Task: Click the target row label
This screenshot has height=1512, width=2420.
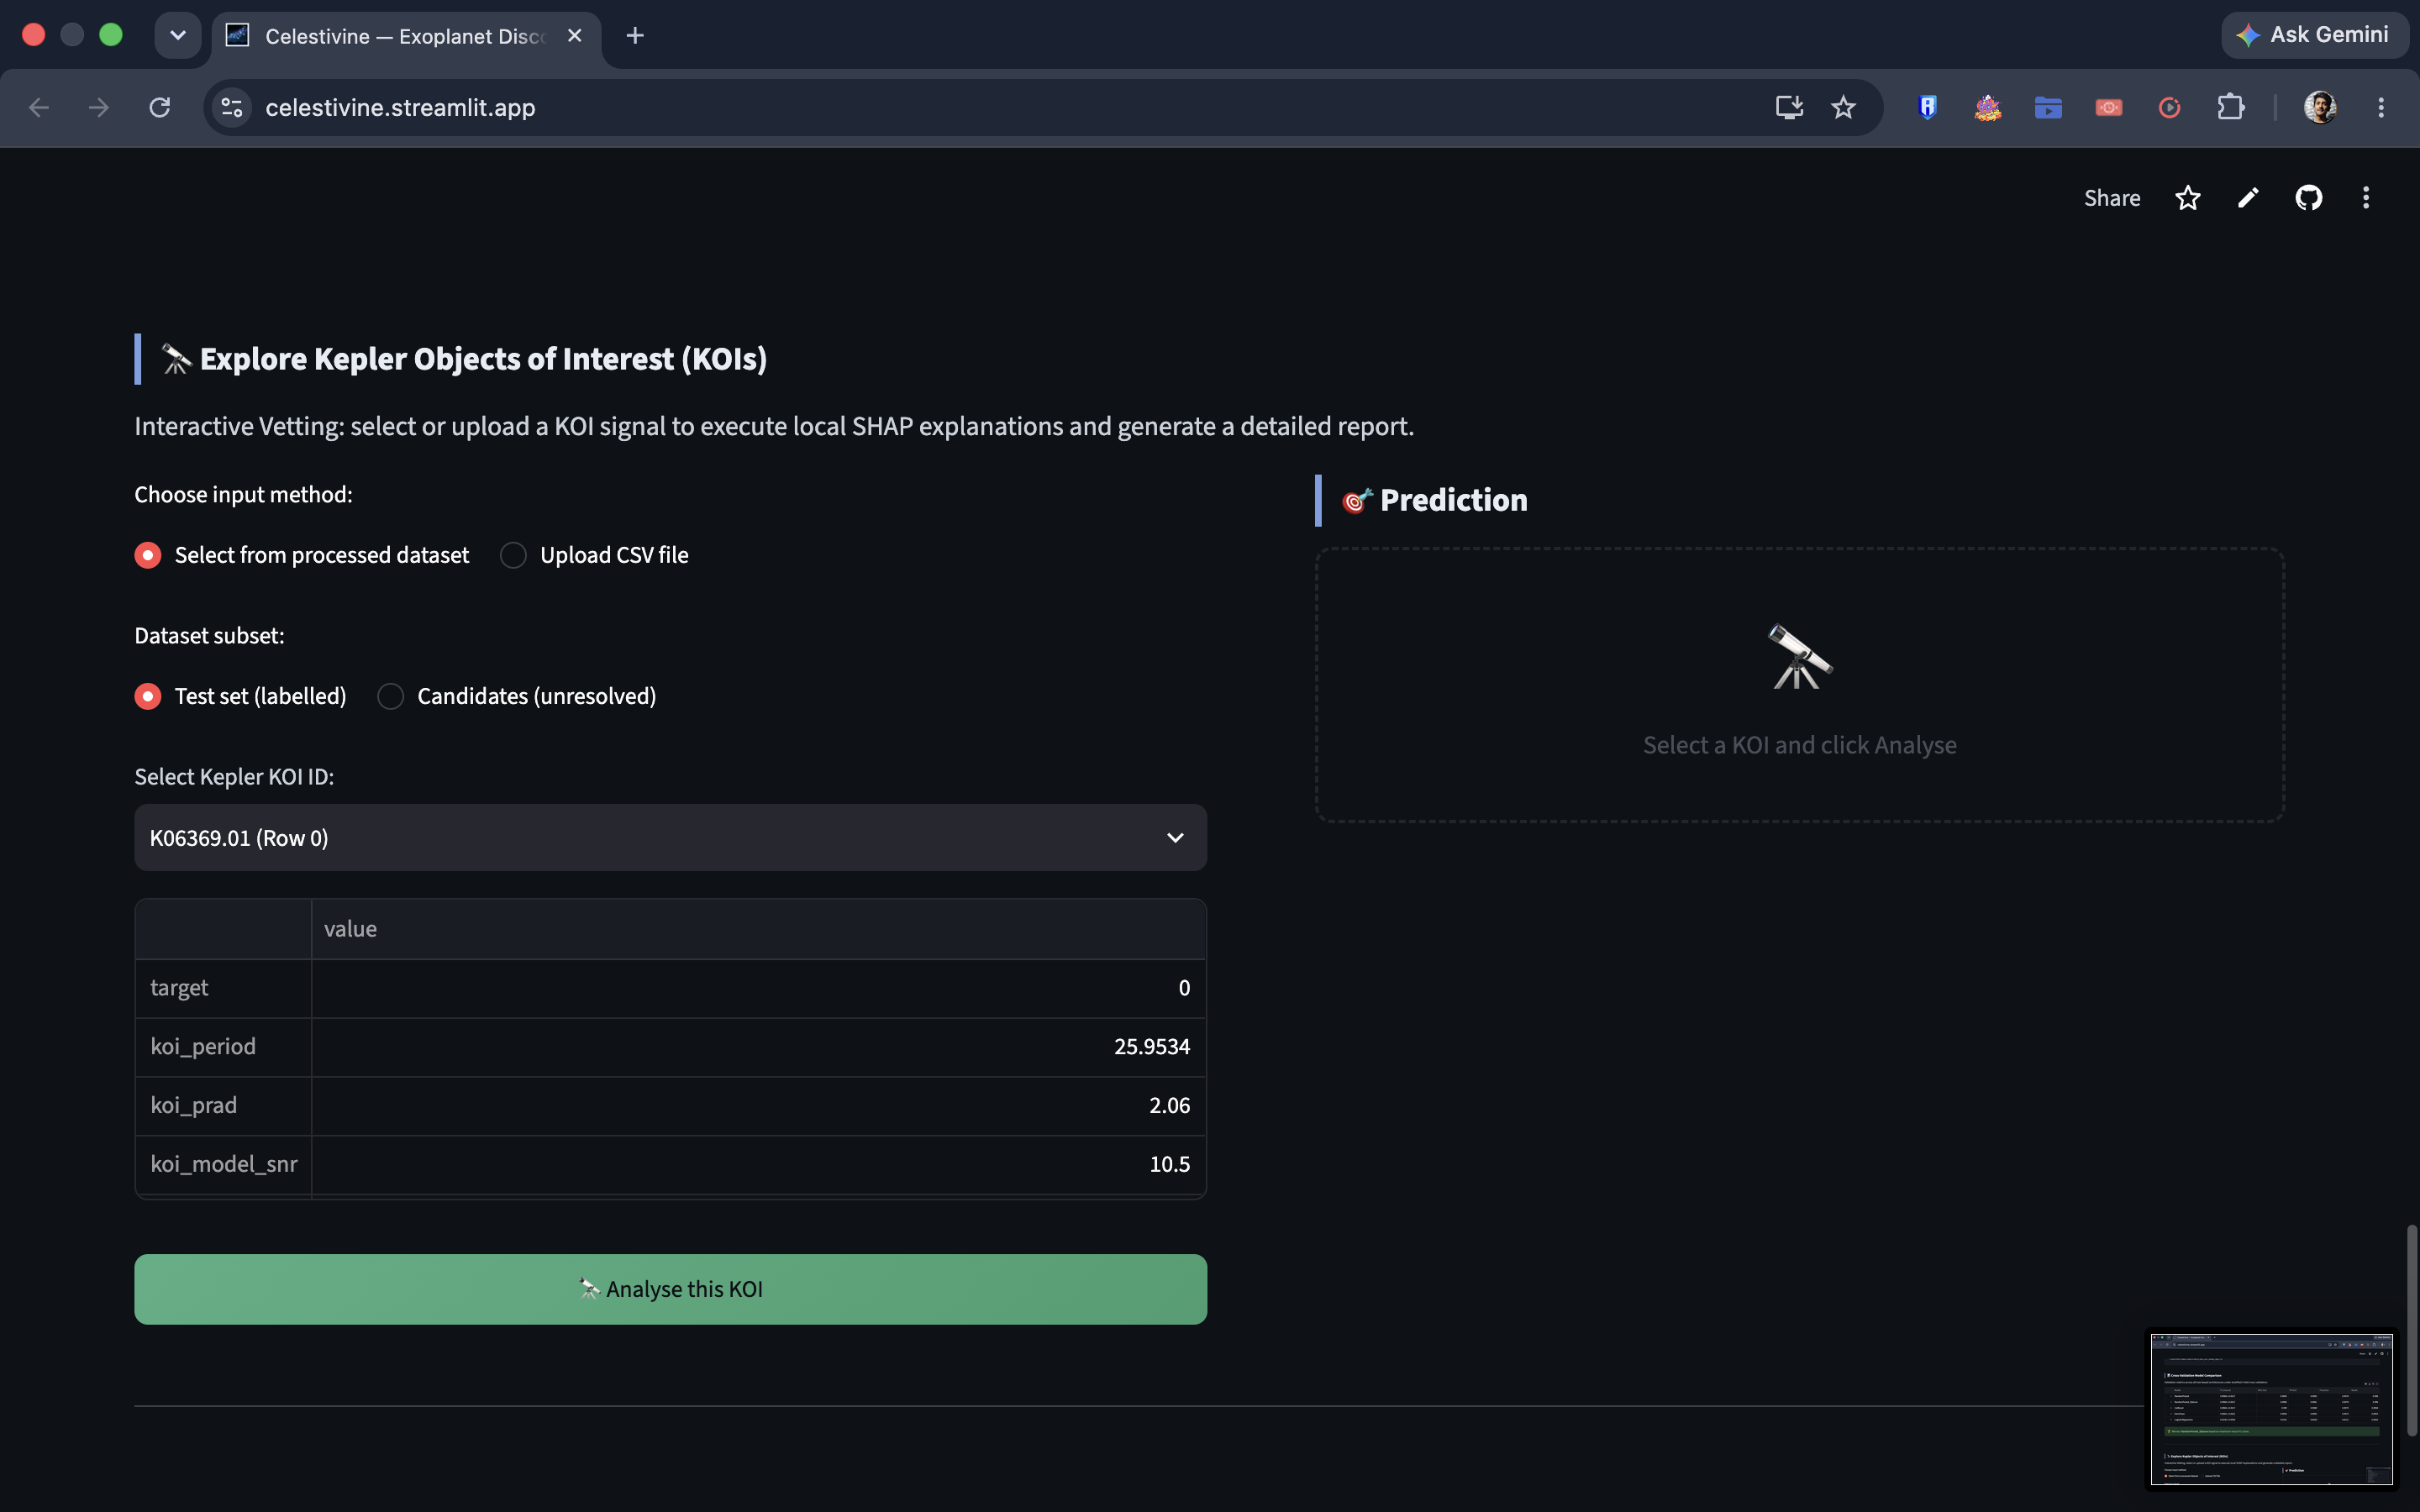Action: [180, 988]
